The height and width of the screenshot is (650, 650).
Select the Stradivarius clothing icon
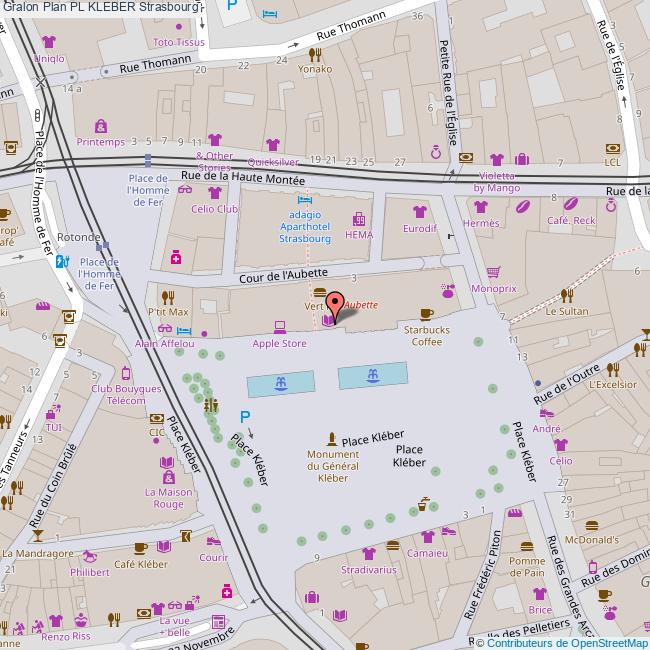pyautogui.click(x=368, y=553)
